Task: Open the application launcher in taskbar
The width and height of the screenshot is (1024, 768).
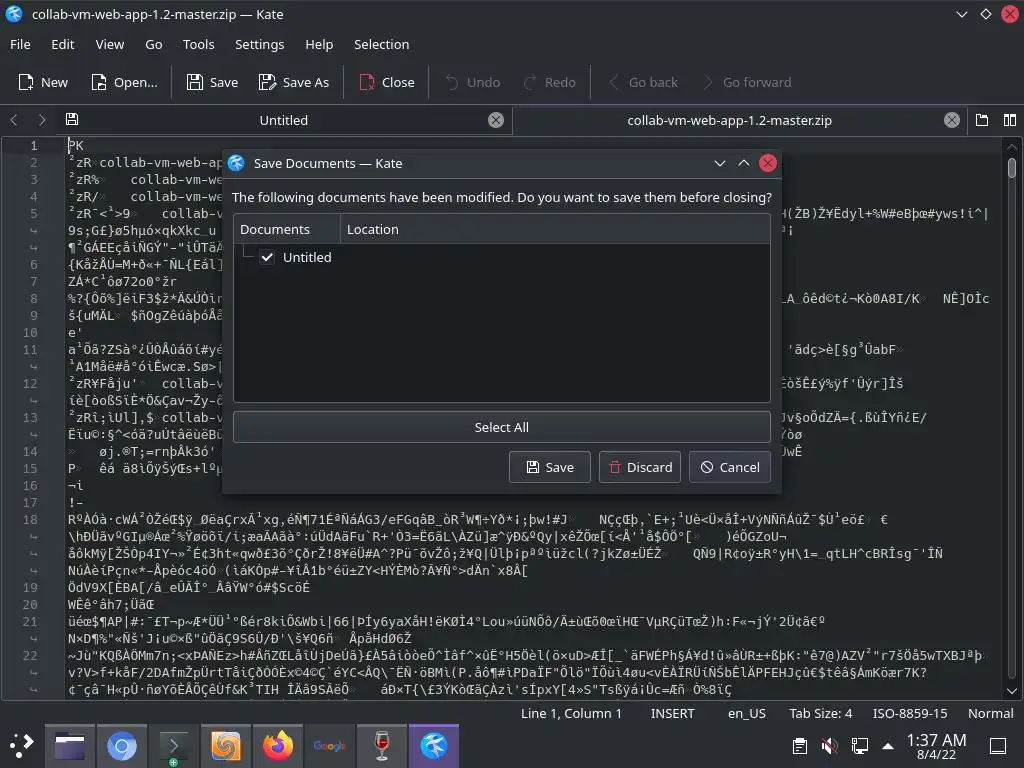Action: tap(22, 746)
